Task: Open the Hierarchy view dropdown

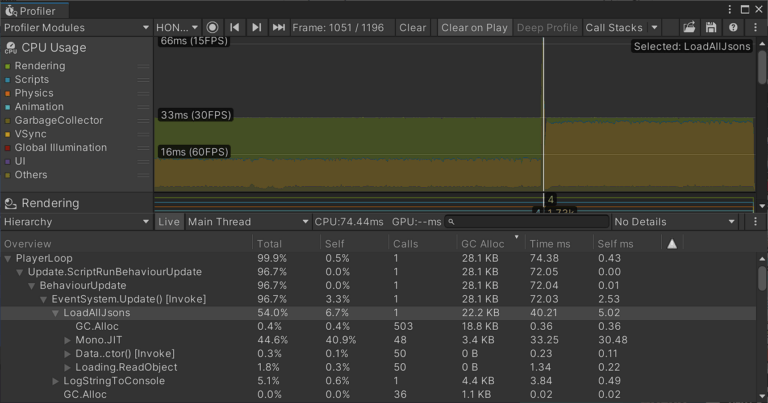Action: coord(76,222)
